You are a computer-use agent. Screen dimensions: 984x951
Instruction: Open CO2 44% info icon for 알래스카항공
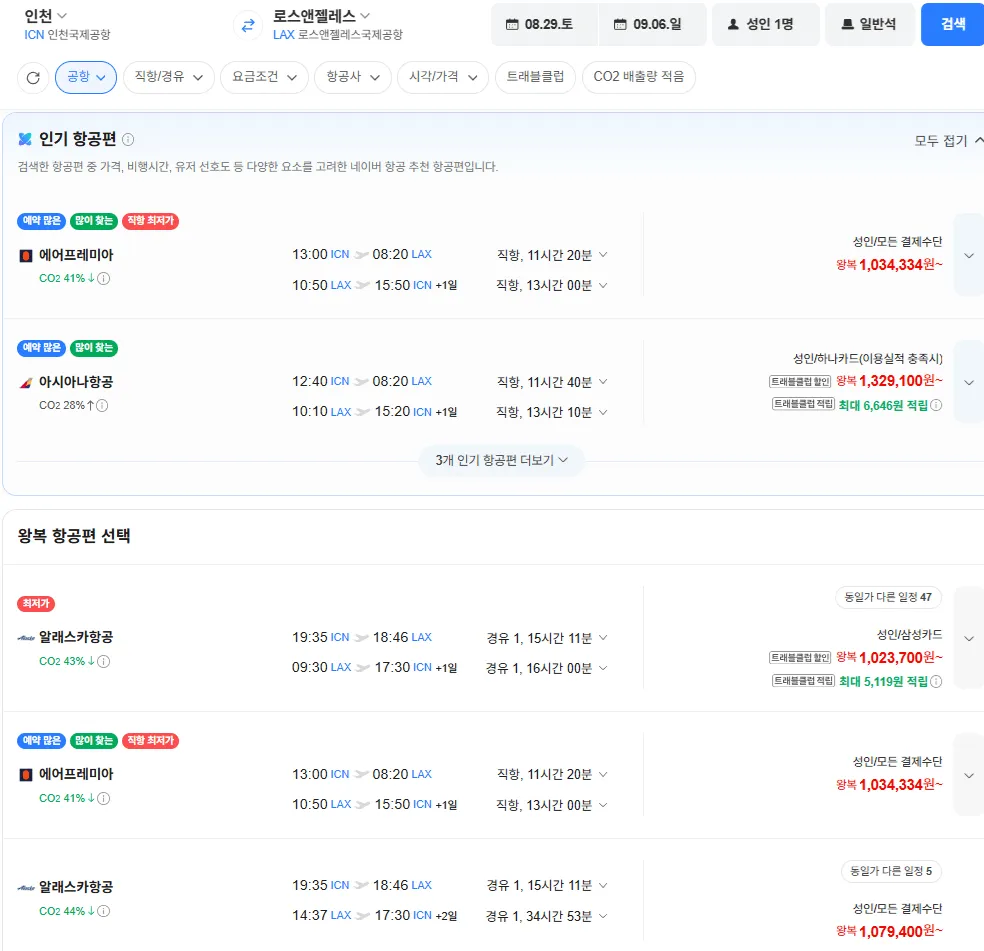[x=104, y=911]
